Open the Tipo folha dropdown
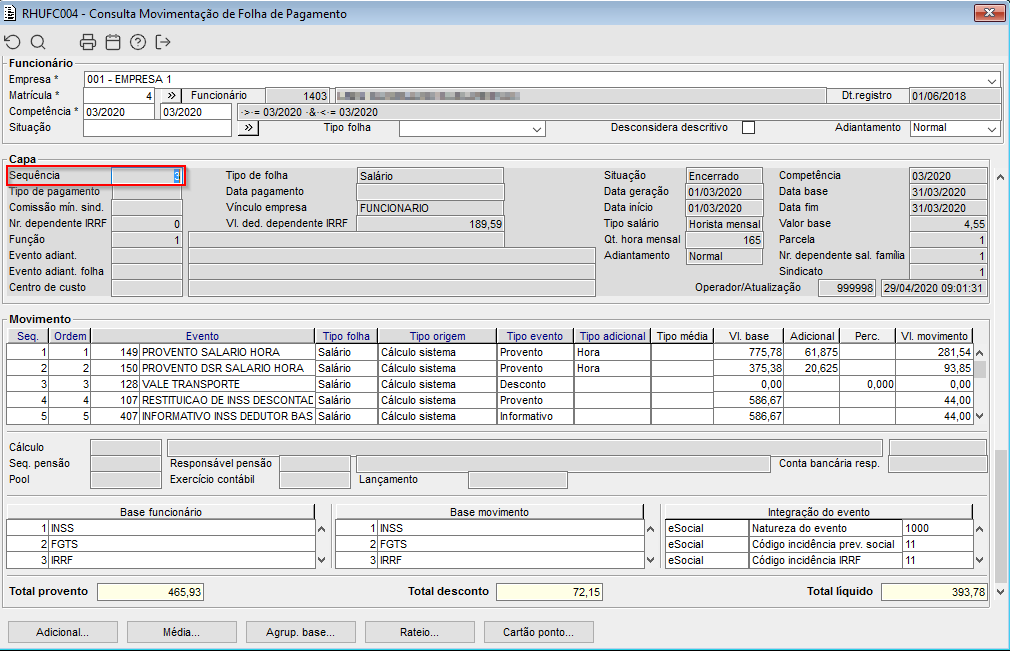1010x651 pixels. point(537,129)
